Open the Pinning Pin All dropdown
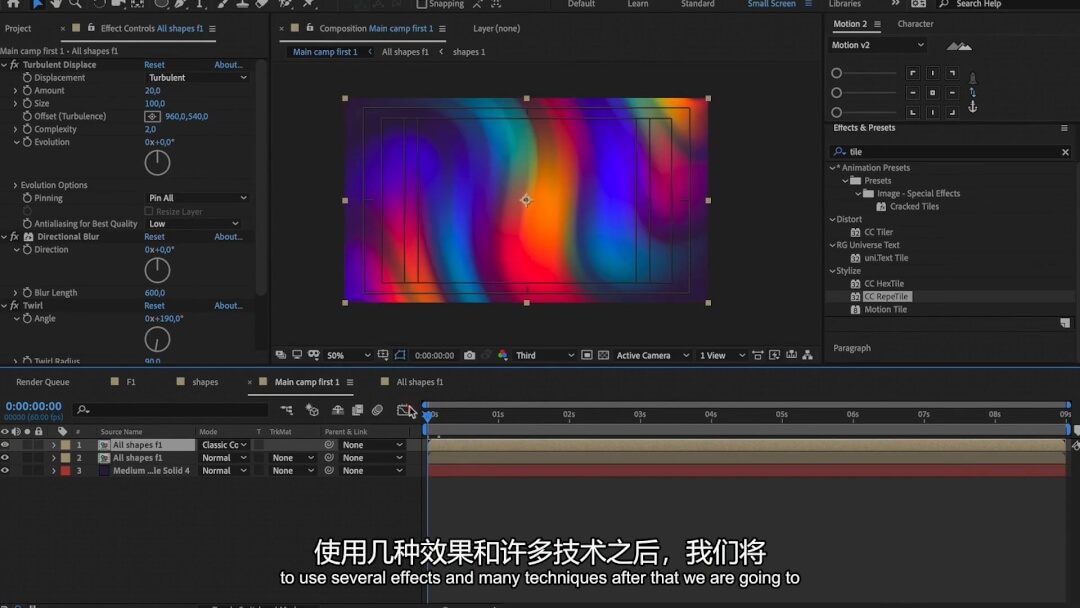1080x608 pixels. pos(197,198)
